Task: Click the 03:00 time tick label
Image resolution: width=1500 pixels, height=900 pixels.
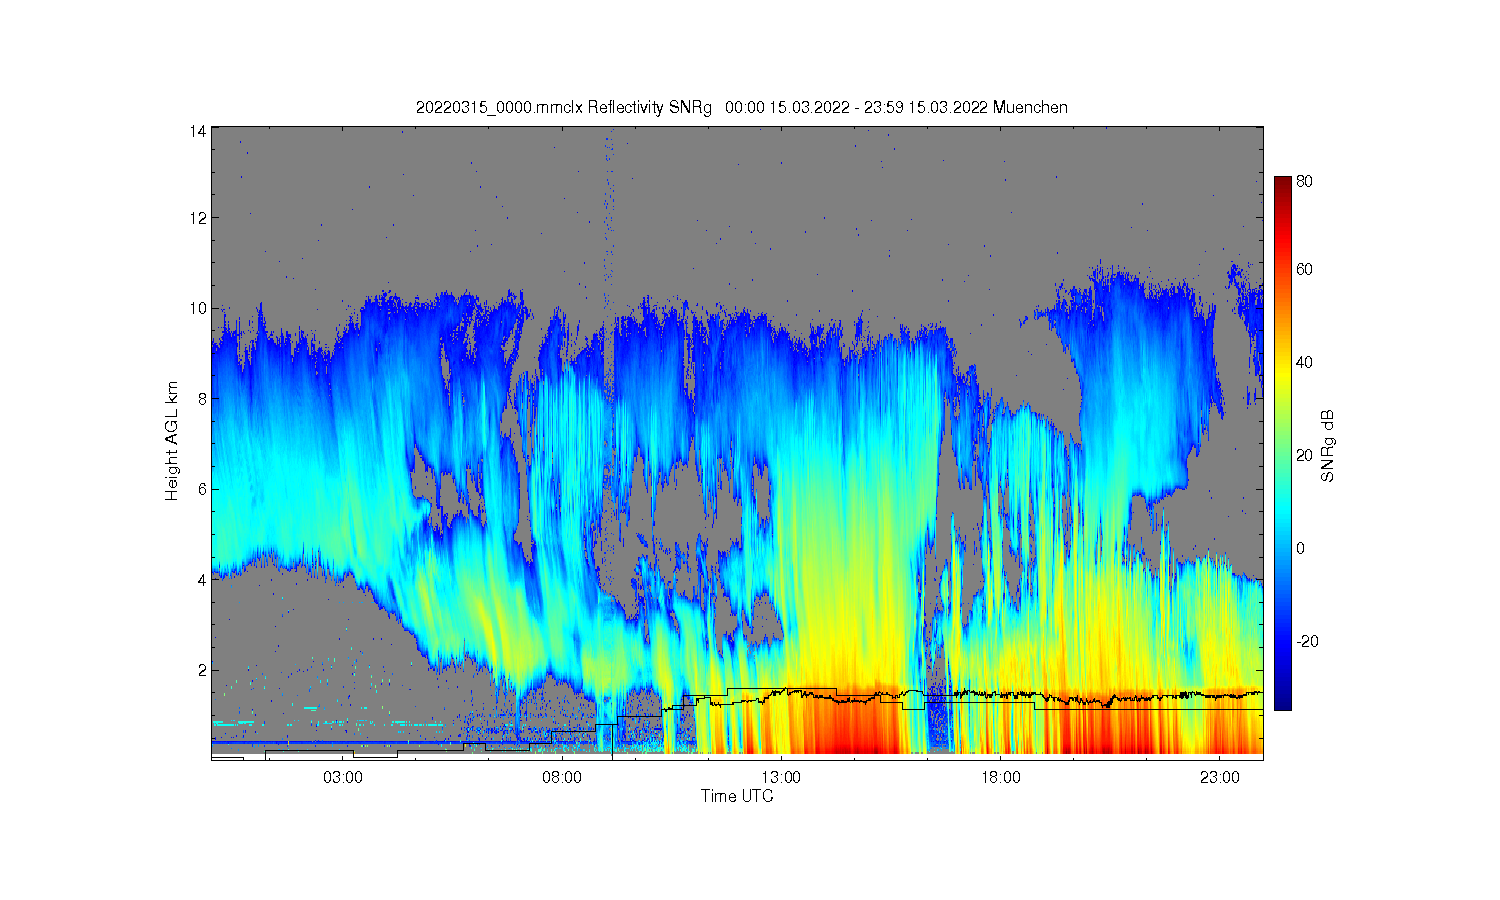Action: pyautogui.click(x=343, y=777)
